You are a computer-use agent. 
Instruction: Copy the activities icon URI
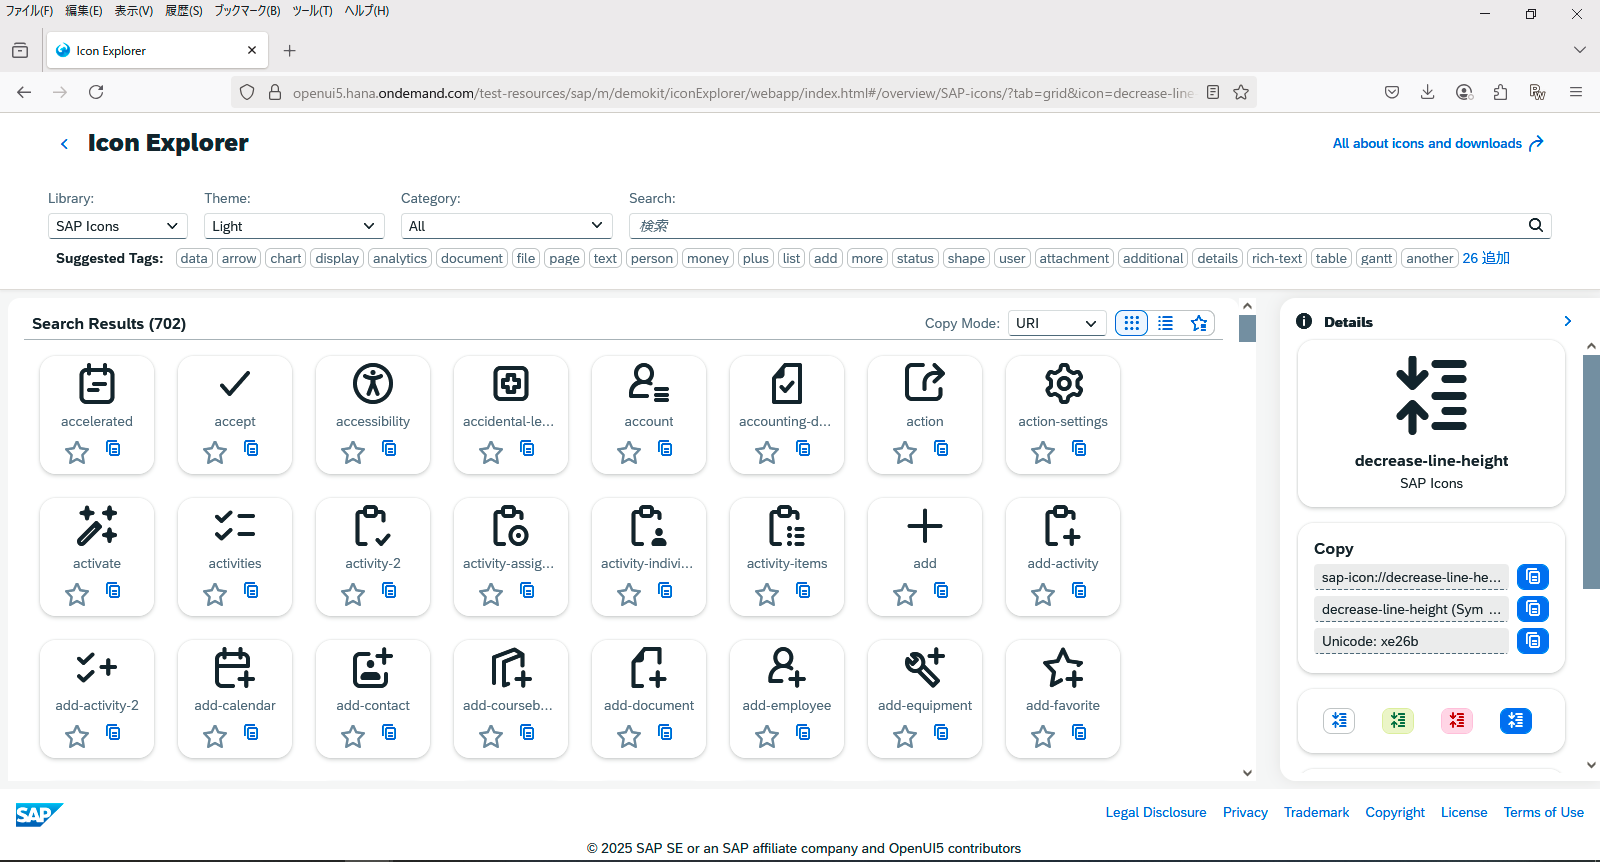click(x=252, y=591)
